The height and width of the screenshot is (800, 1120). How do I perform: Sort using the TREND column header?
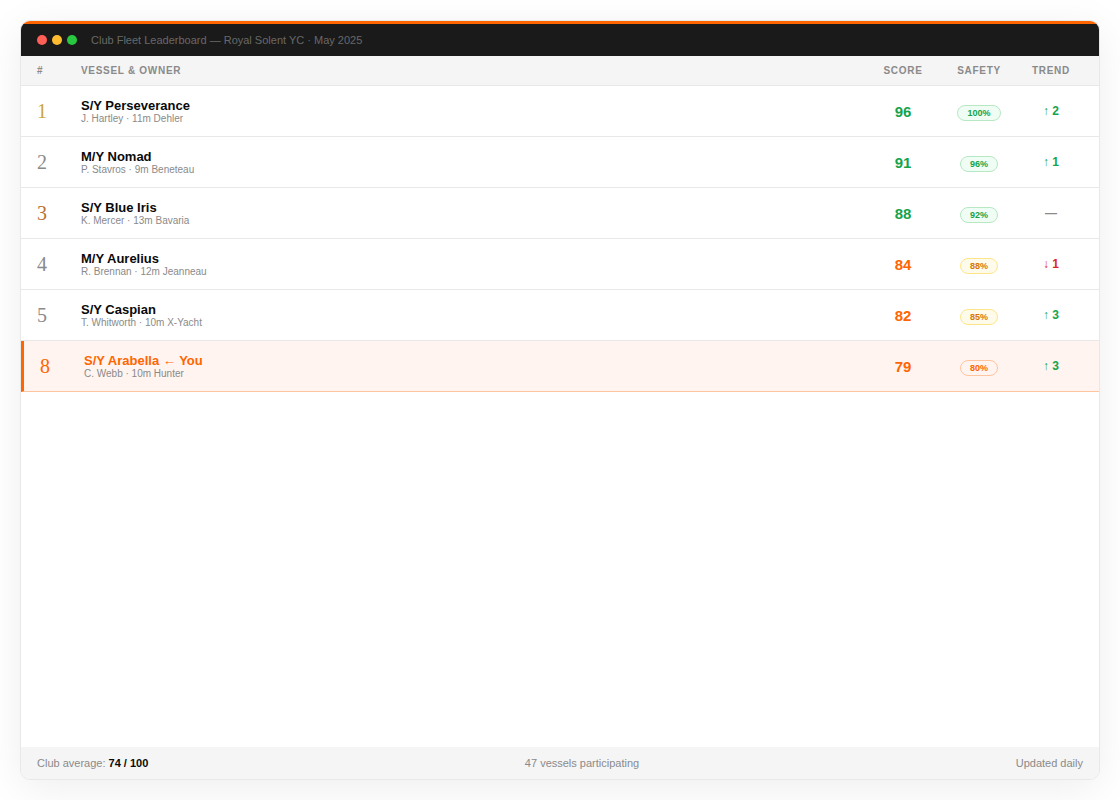(1050, 70)
